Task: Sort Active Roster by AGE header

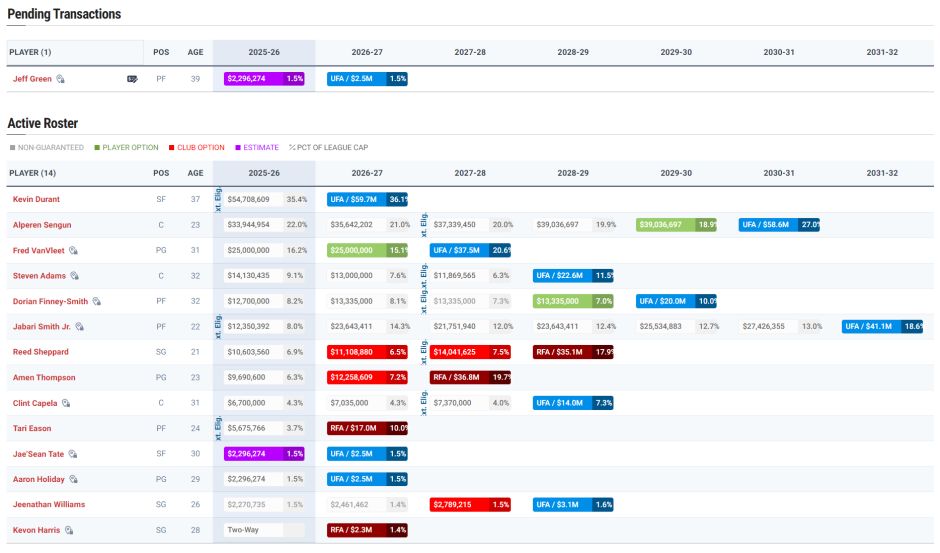Action: pyautogui.click(x=195, y=173)
